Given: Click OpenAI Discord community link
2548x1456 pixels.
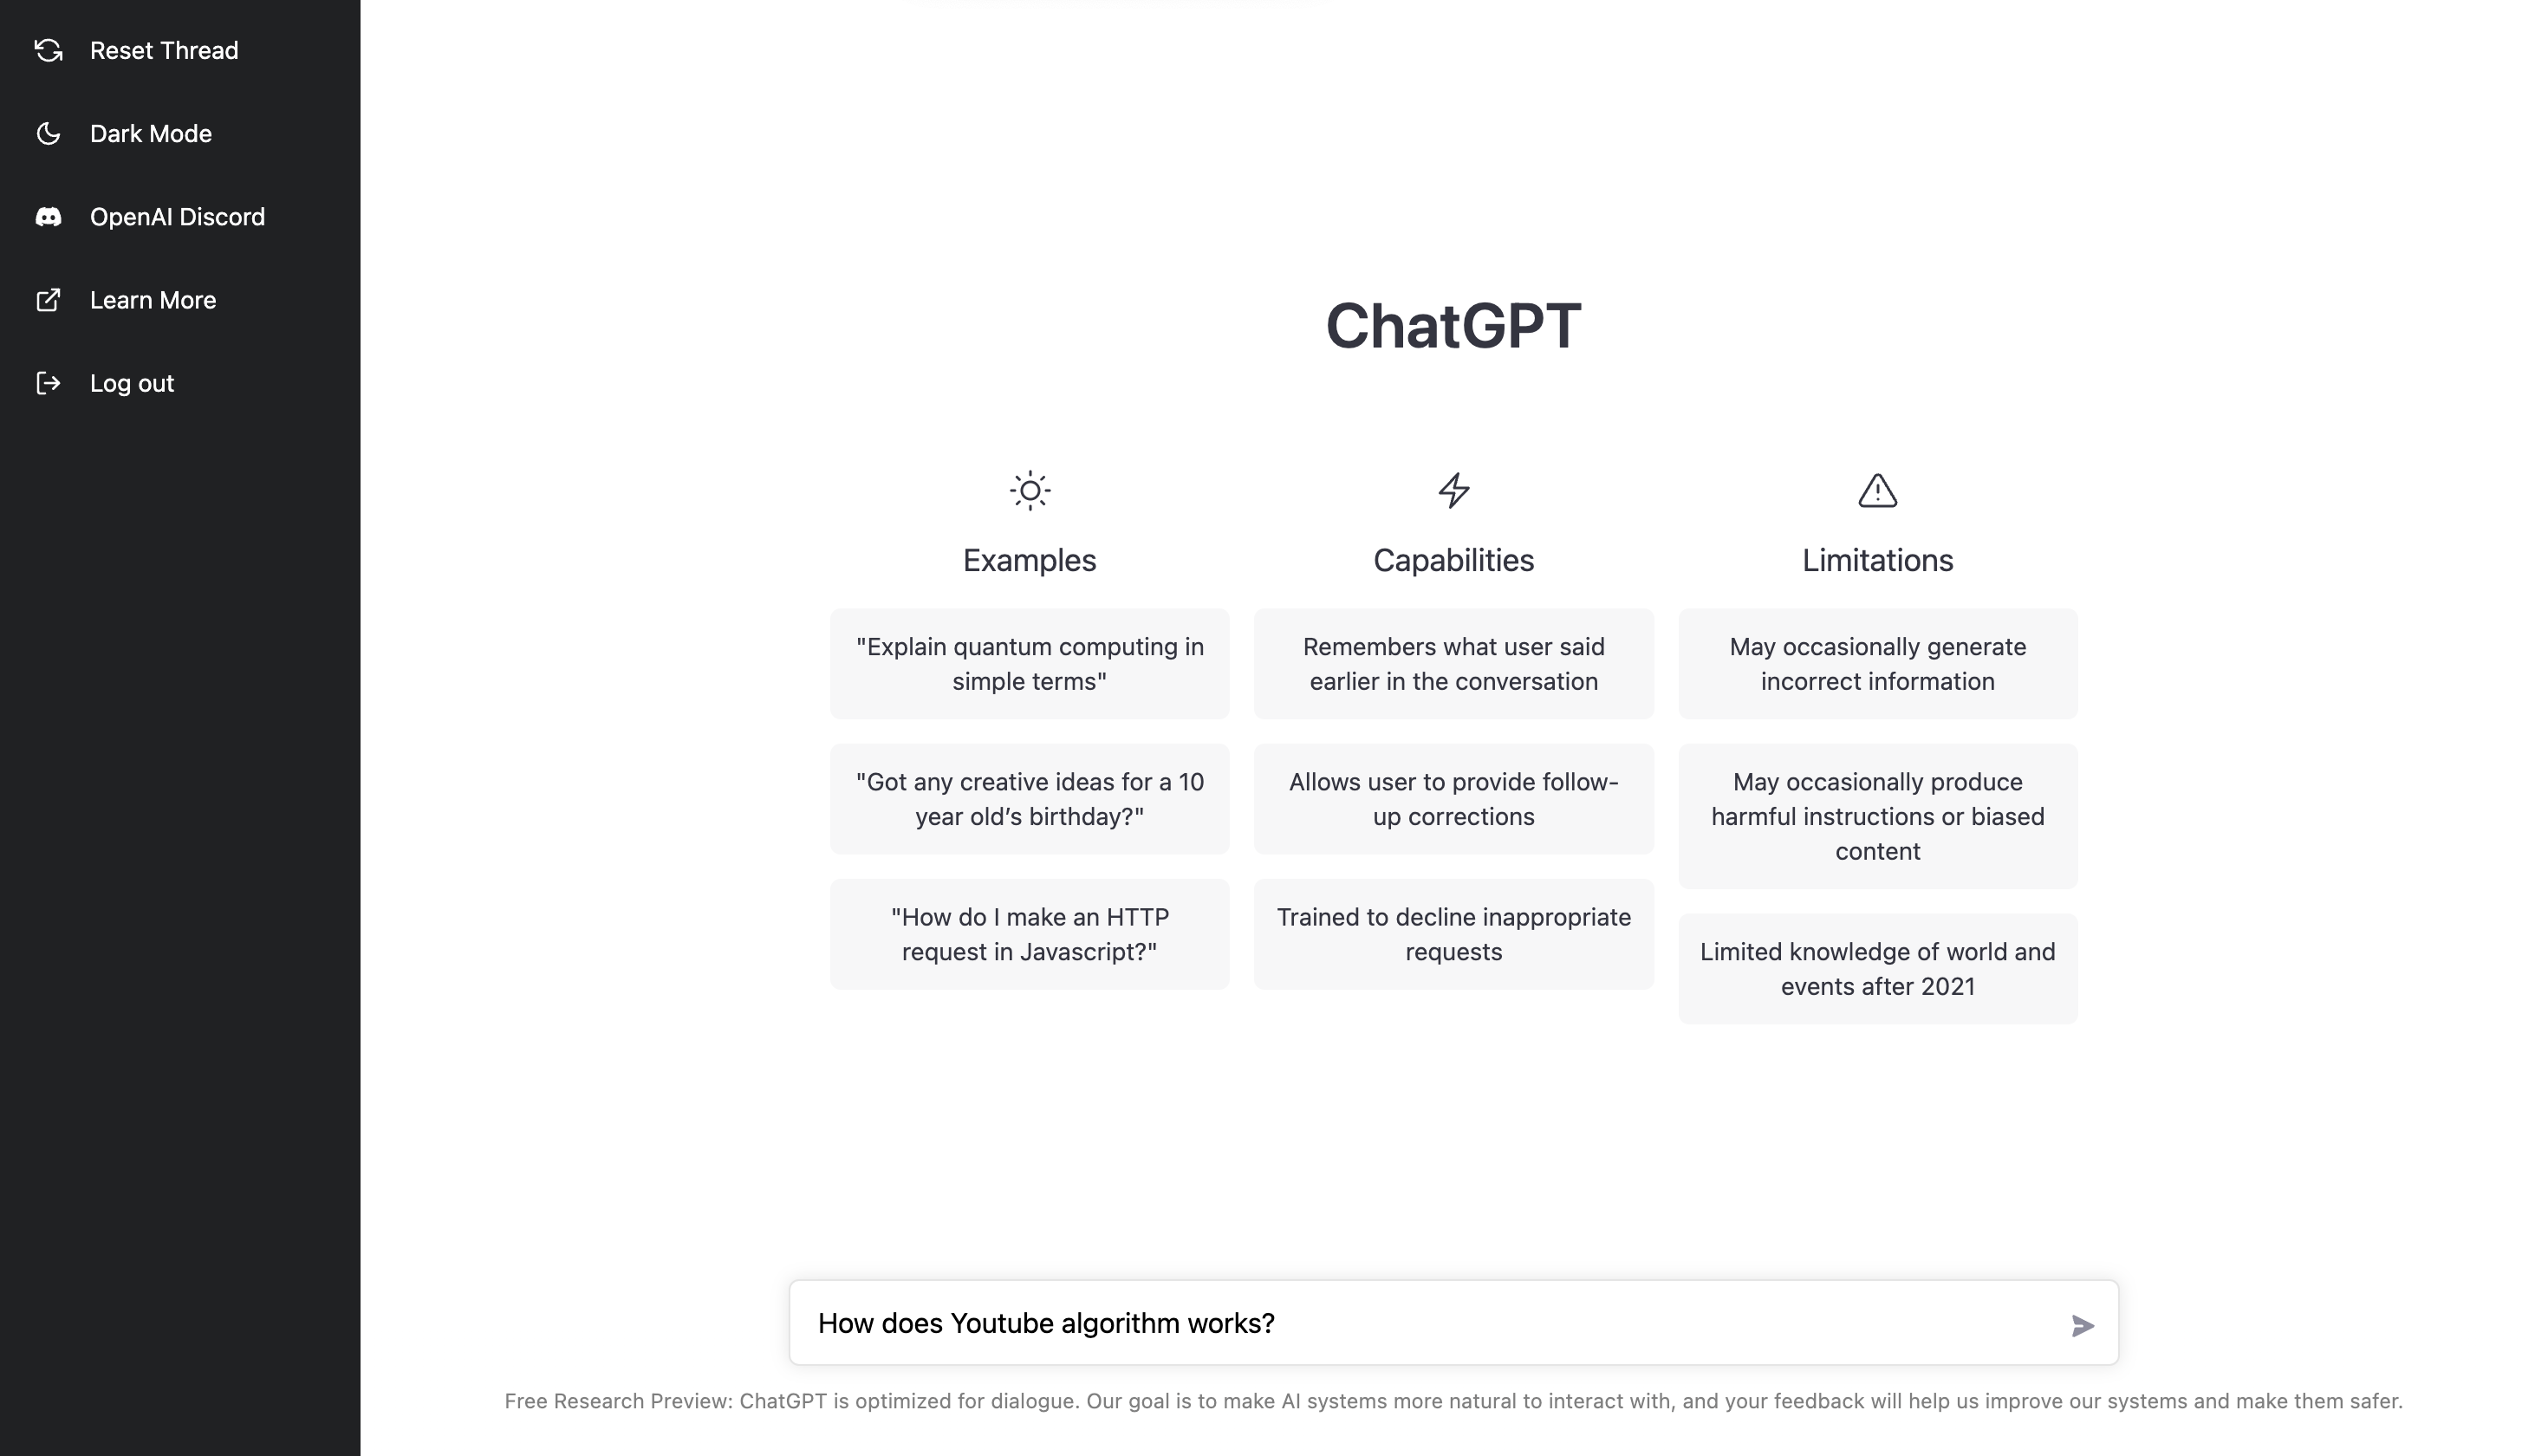Looking at the screenshot, I should point(177,217).
